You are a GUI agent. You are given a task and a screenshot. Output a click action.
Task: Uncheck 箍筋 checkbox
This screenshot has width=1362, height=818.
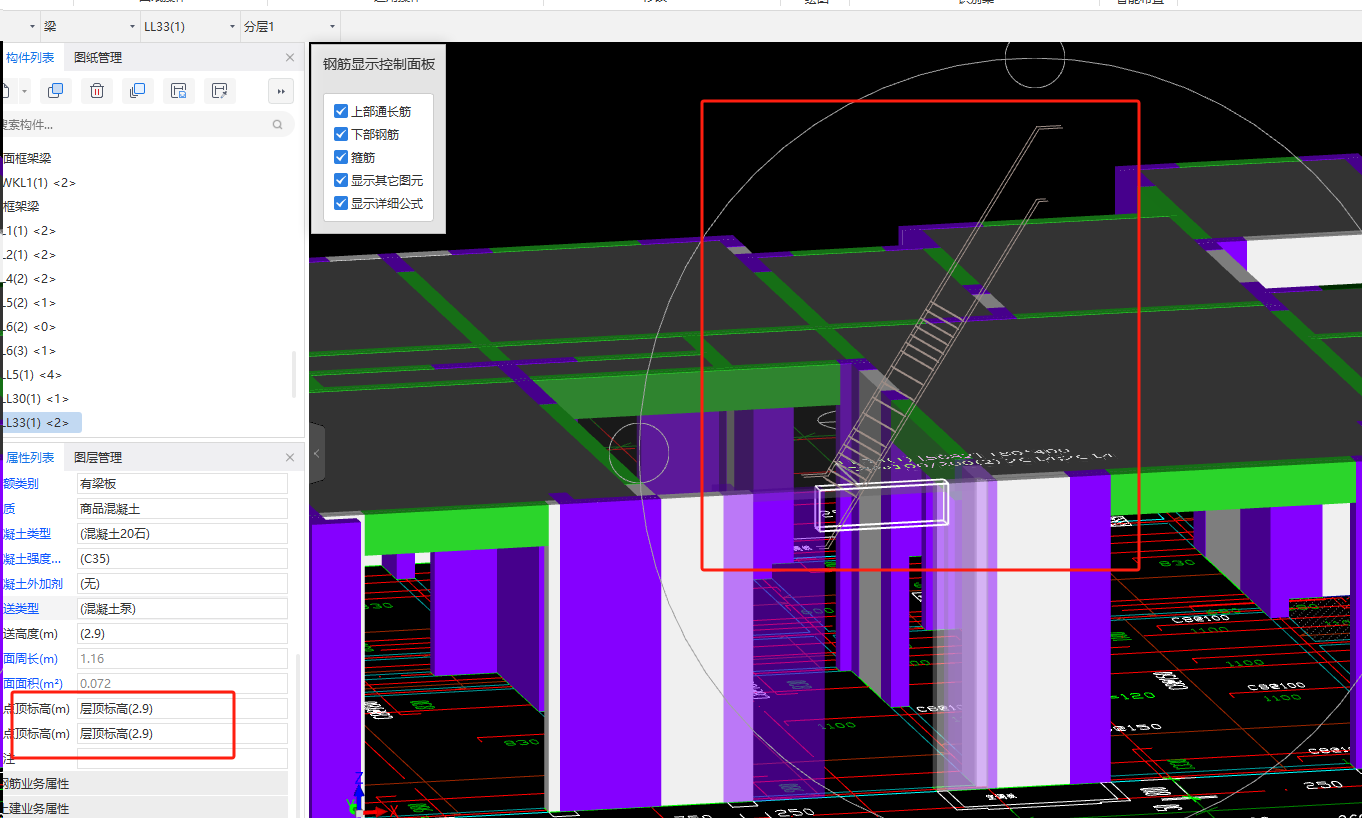(x=341, y=157)
